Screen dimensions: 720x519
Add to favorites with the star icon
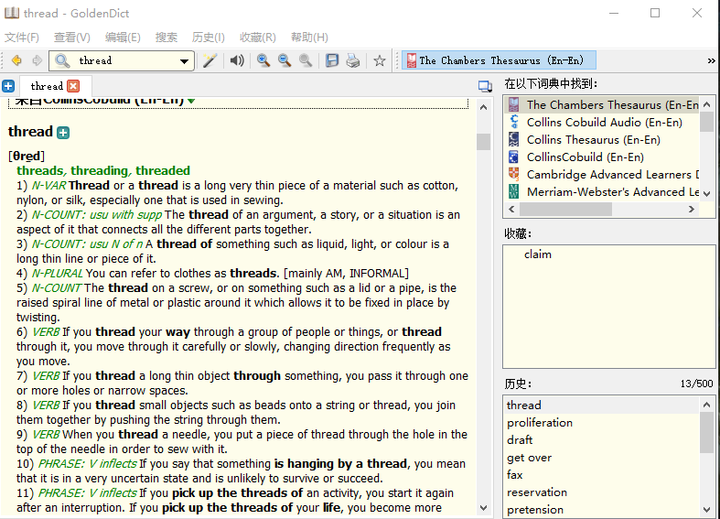pyautogui.click(x=380, y=61)
